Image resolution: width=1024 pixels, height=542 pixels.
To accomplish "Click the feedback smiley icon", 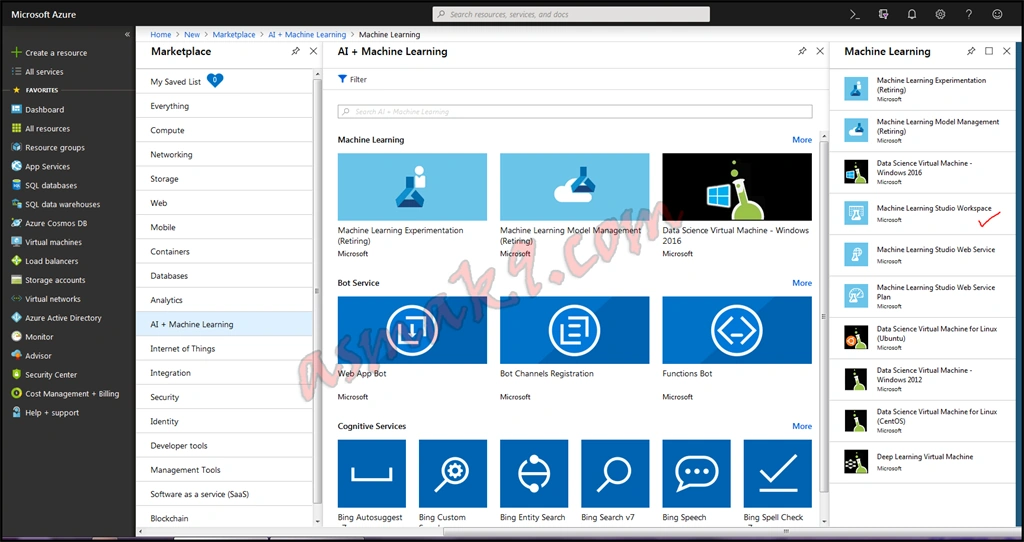I will click(997, 14).
